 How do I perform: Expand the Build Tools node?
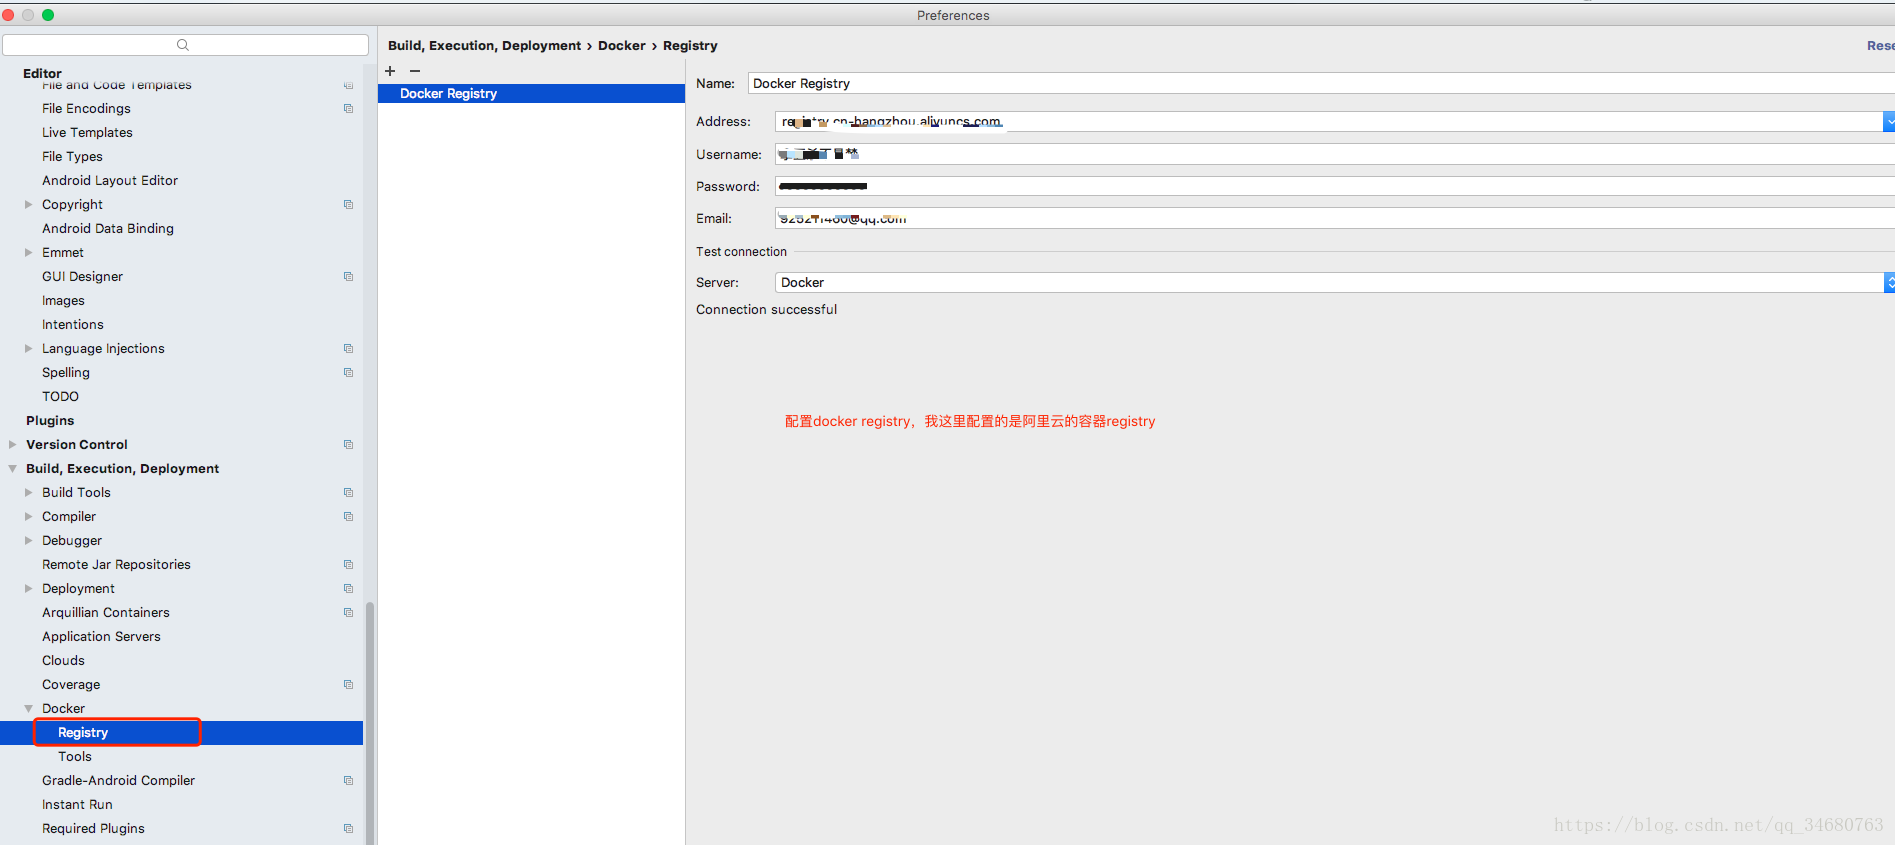29,492
